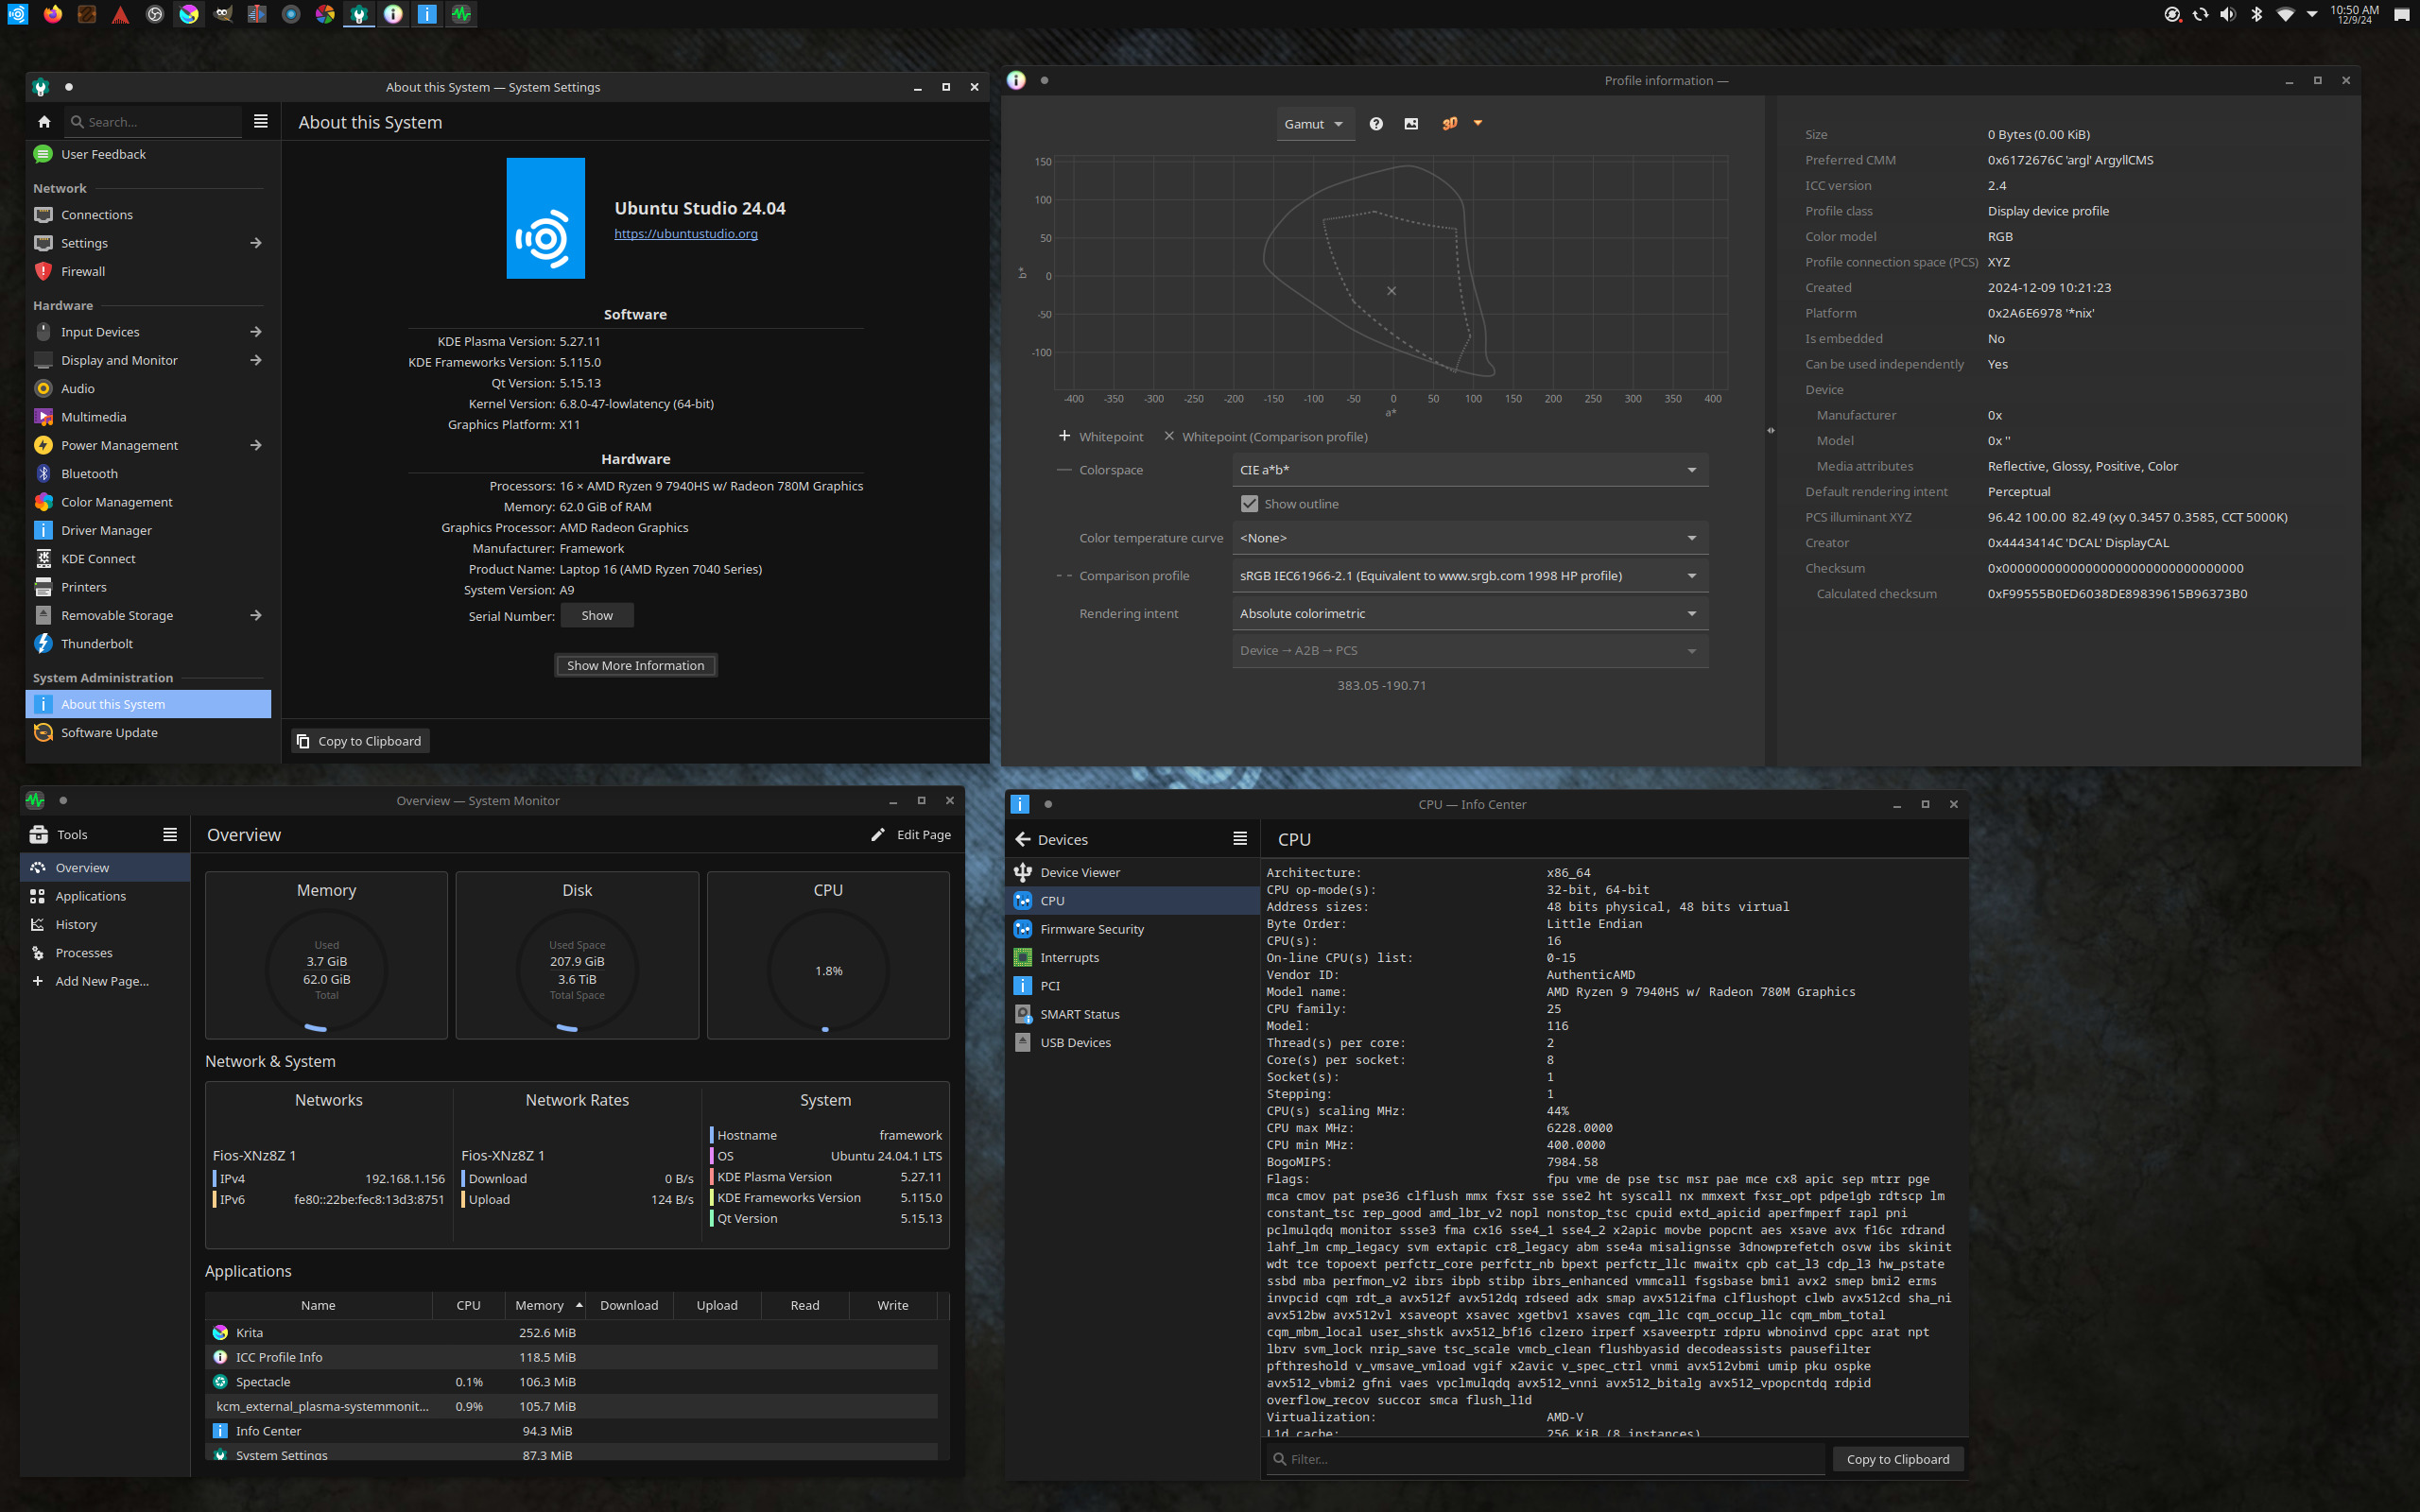Image resolution: width=2420 pixels, height=1512 pixels.
Task: Open Software Update settings
Action: click(x=148, y=733)
